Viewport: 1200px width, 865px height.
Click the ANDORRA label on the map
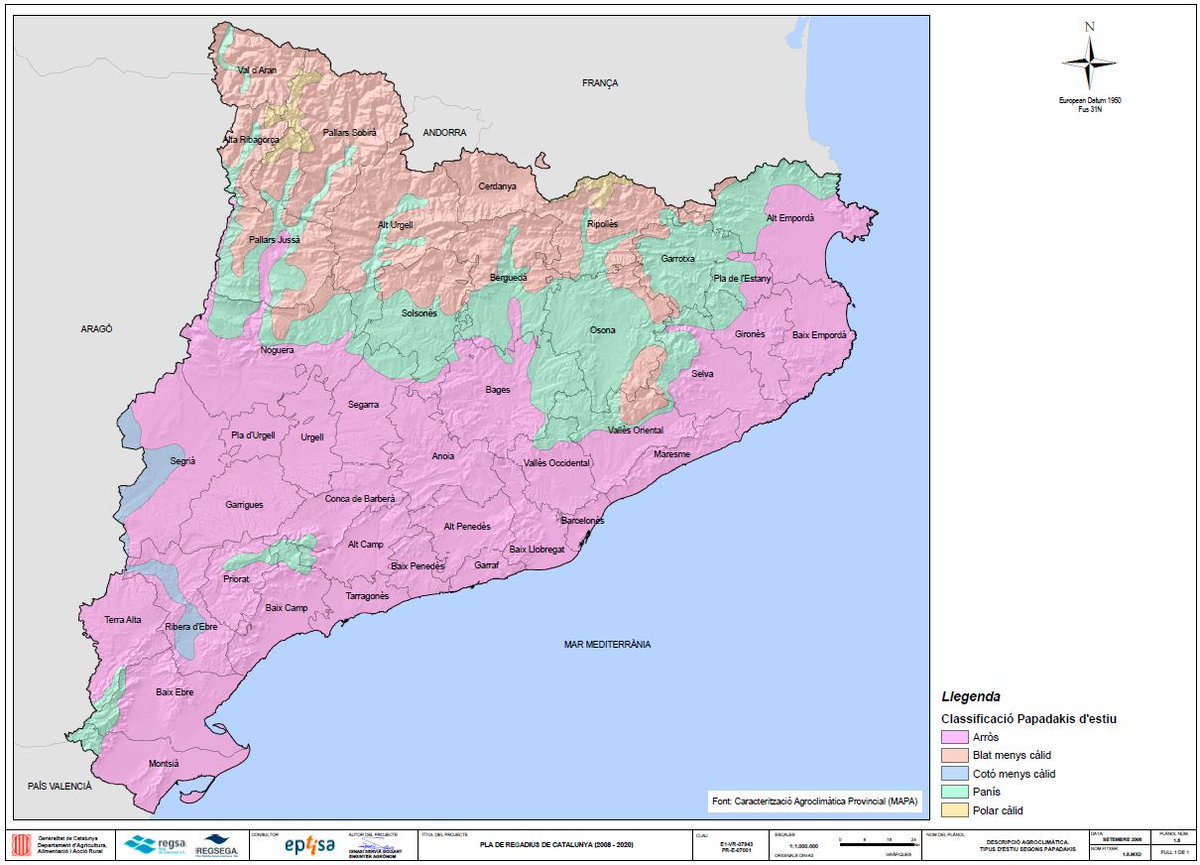tap(444, 132)
